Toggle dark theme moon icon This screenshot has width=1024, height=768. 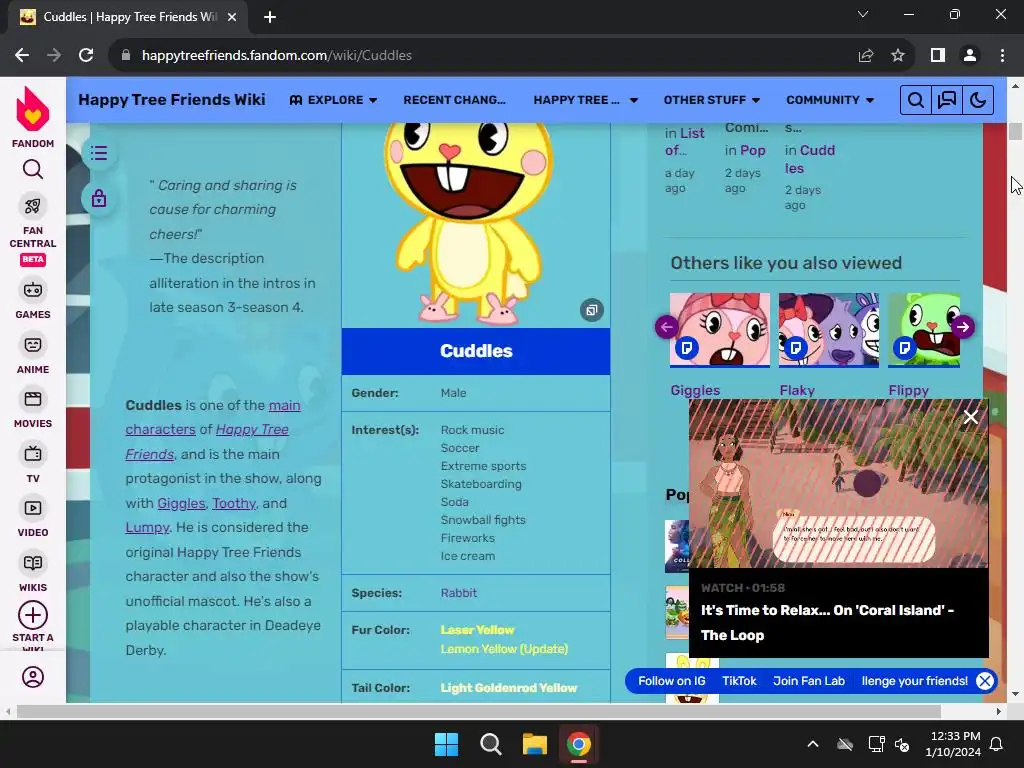point(978,100)
